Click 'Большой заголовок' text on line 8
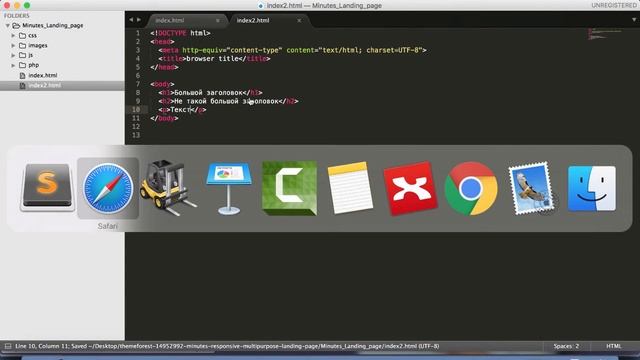Screen dimensions: 640x360 (208, 93)
